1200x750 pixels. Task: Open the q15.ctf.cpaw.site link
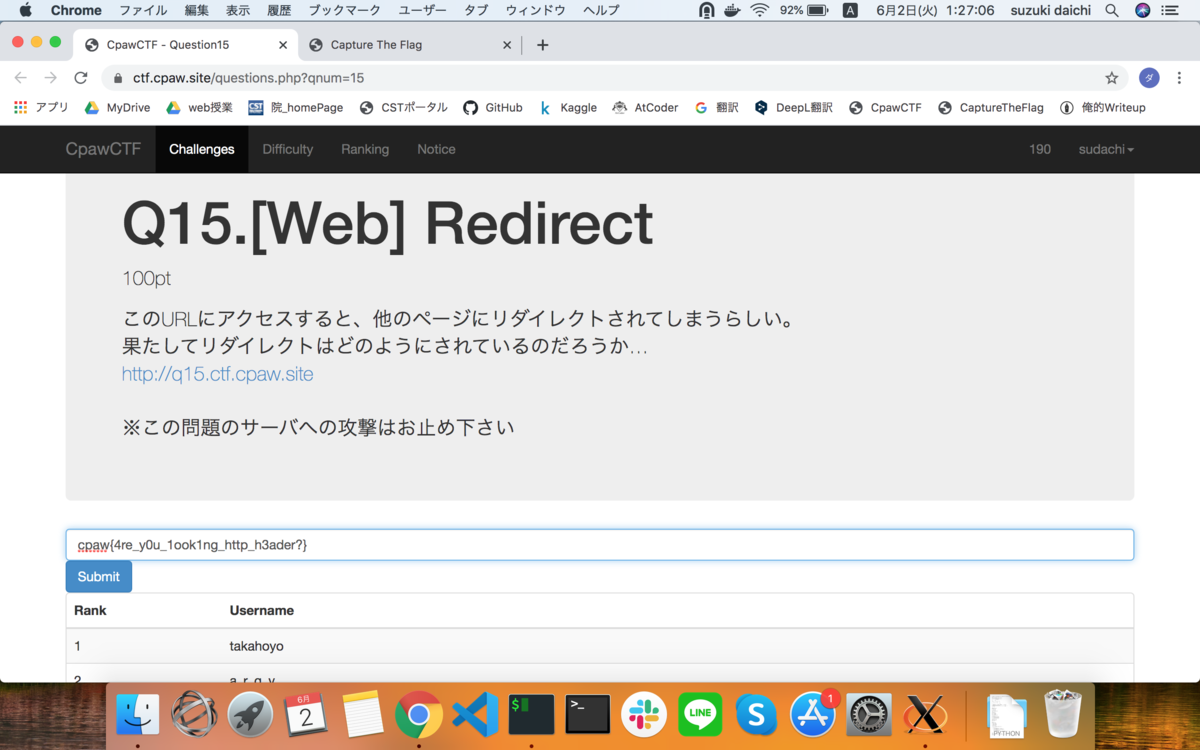[x=218, y=374]
